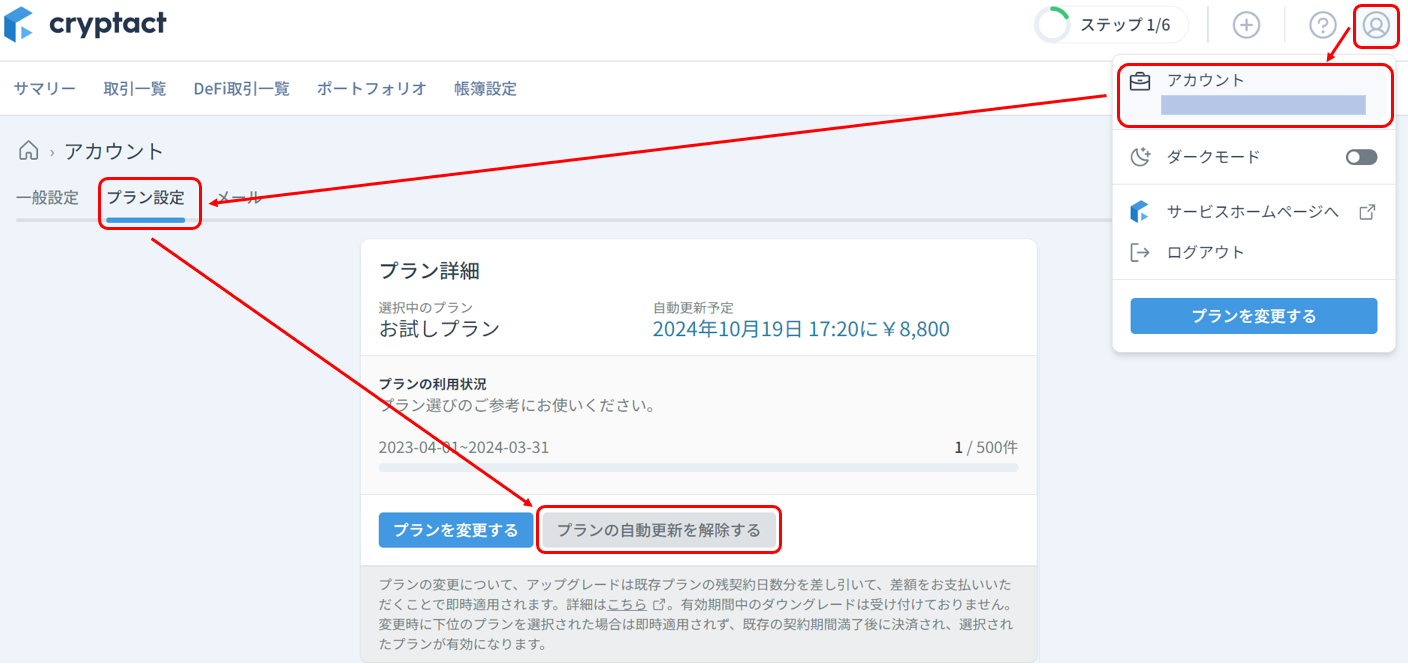Viewport: 1408px width, 664px height.
Task: Toggle the ダークモード switch
Action: pyautogui.click(x=1361, y=157)
